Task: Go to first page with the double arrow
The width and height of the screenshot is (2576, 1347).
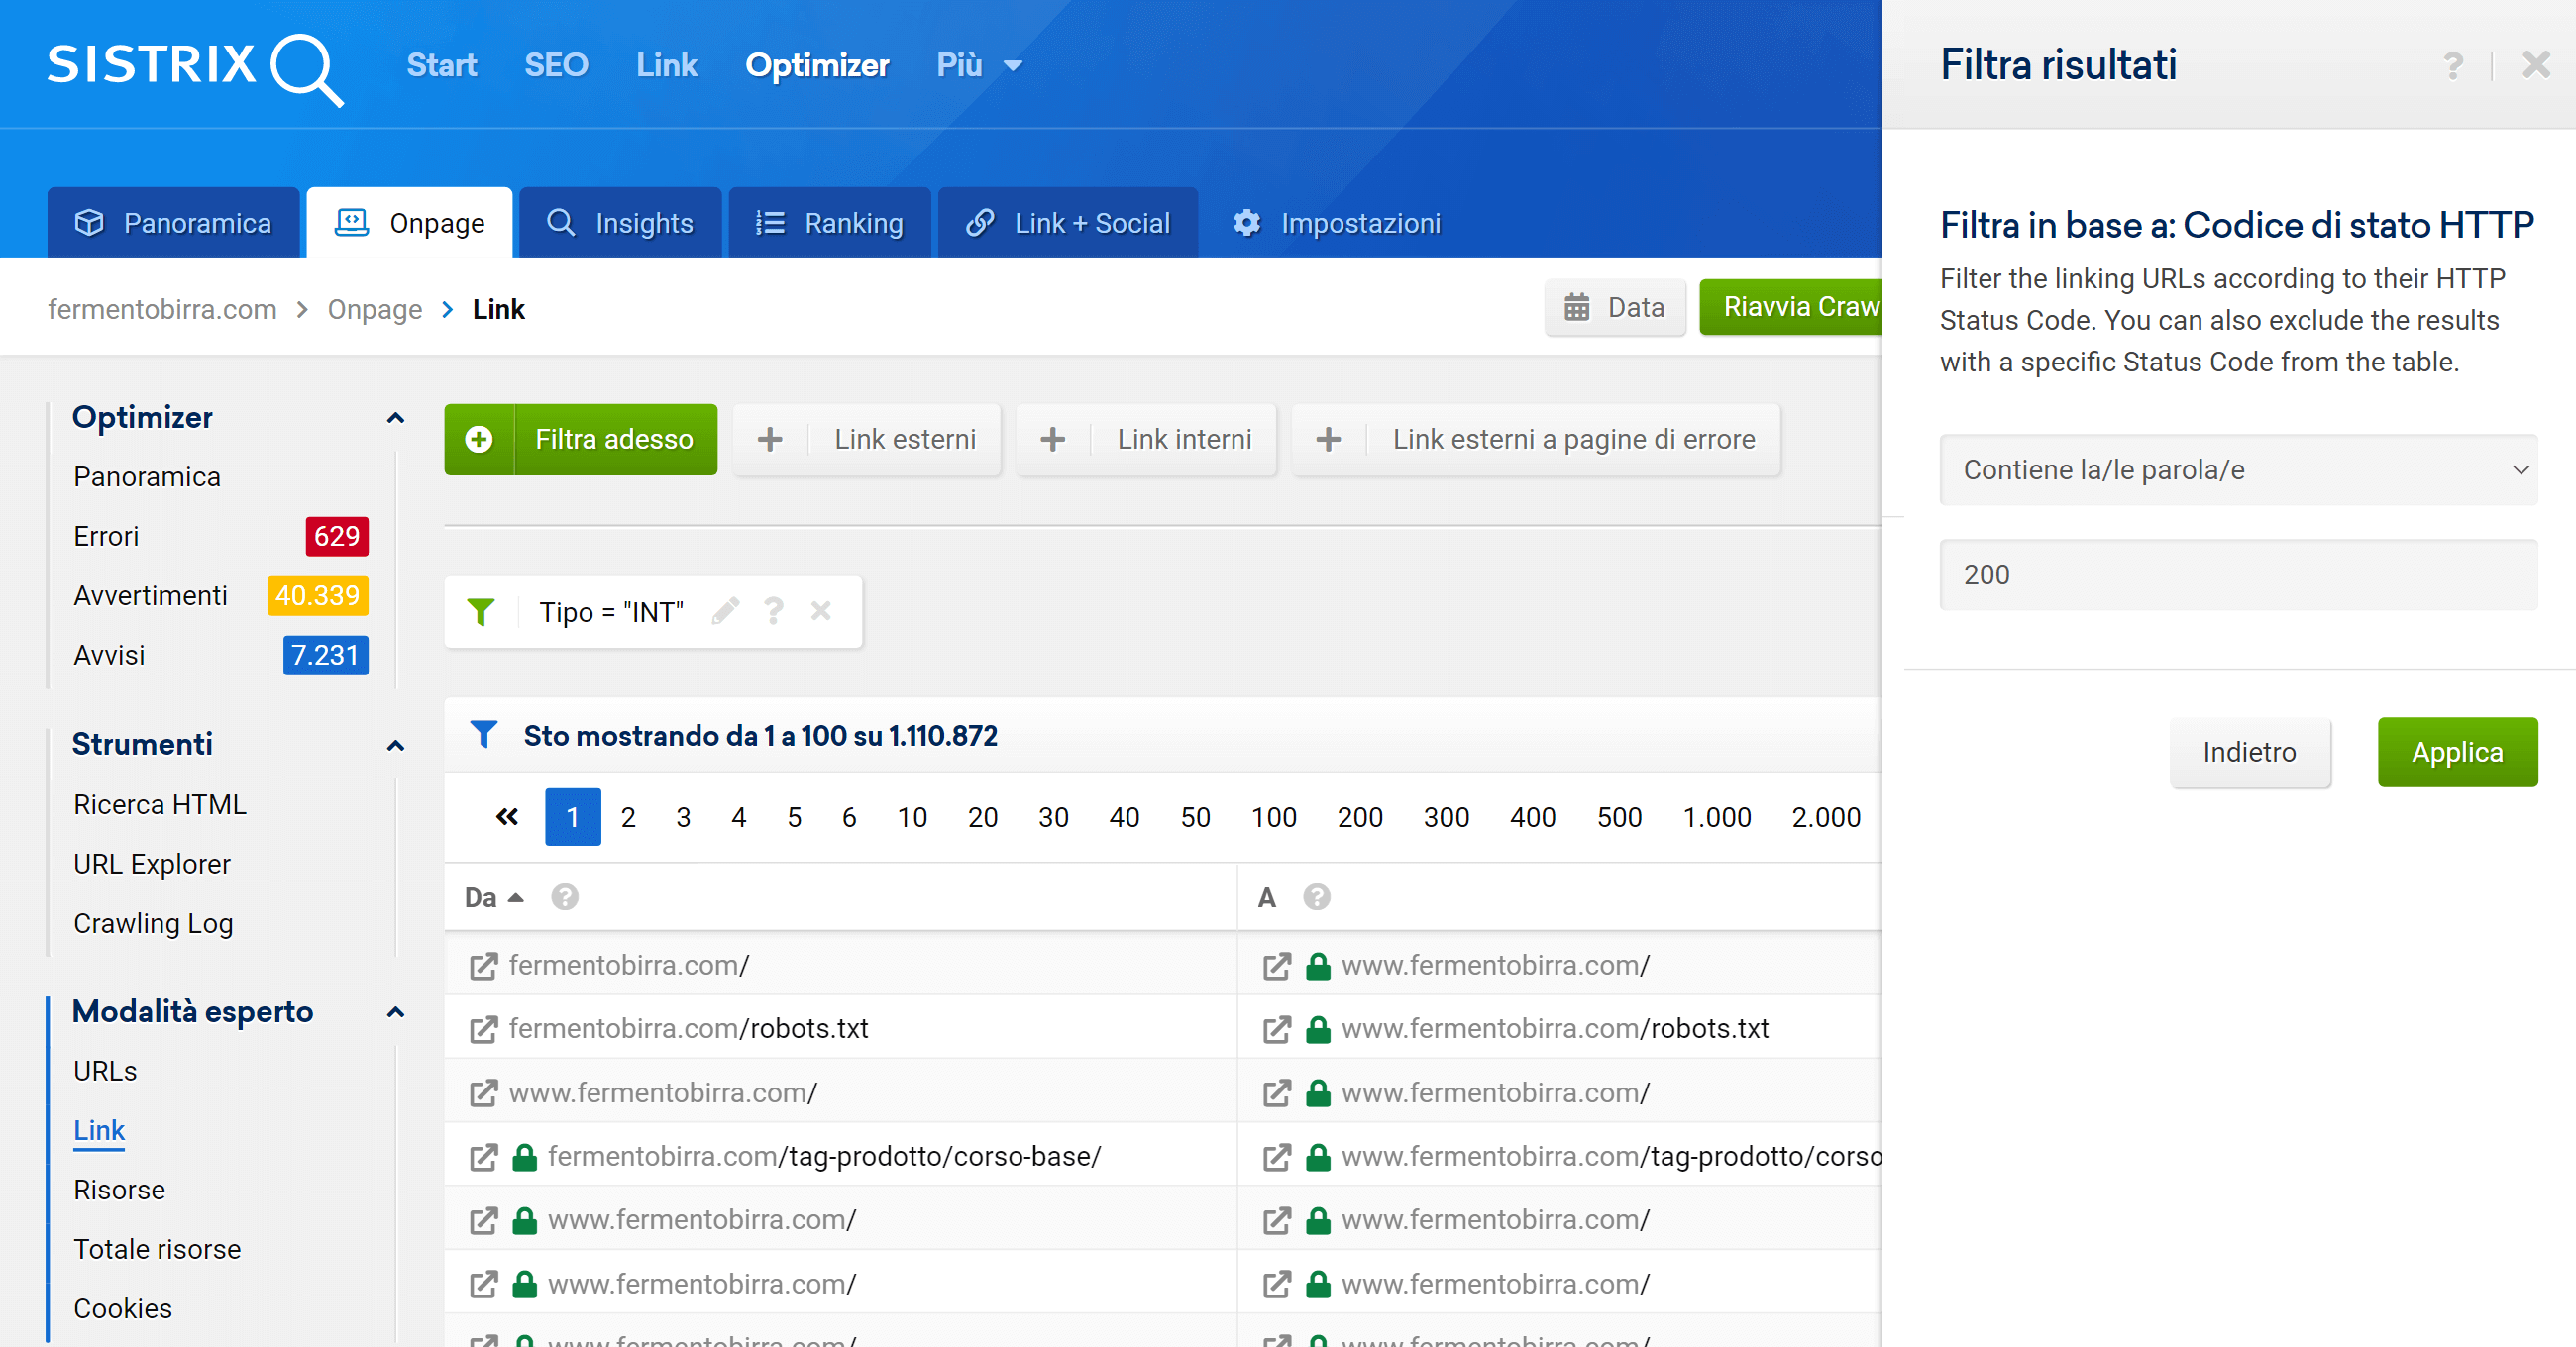Action: [507, 817]
